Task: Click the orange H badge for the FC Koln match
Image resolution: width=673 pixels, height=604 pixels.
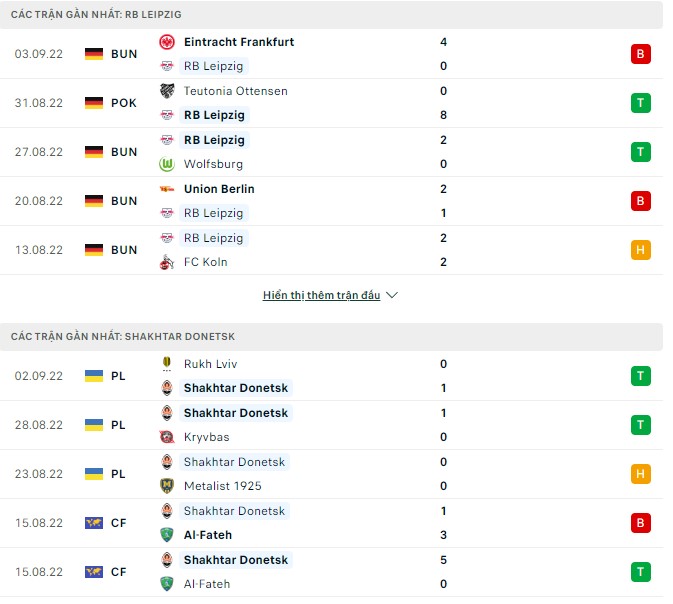Action: 641,250
